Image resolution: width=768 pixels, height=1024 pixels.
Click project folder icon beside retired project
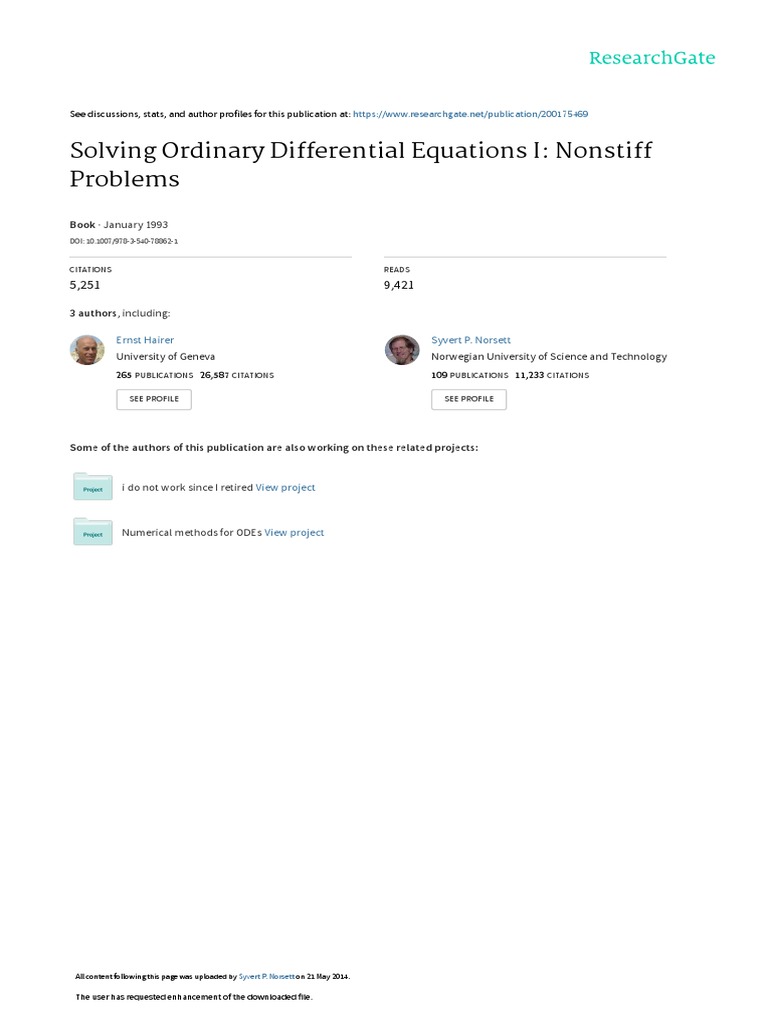coord(93,486)
